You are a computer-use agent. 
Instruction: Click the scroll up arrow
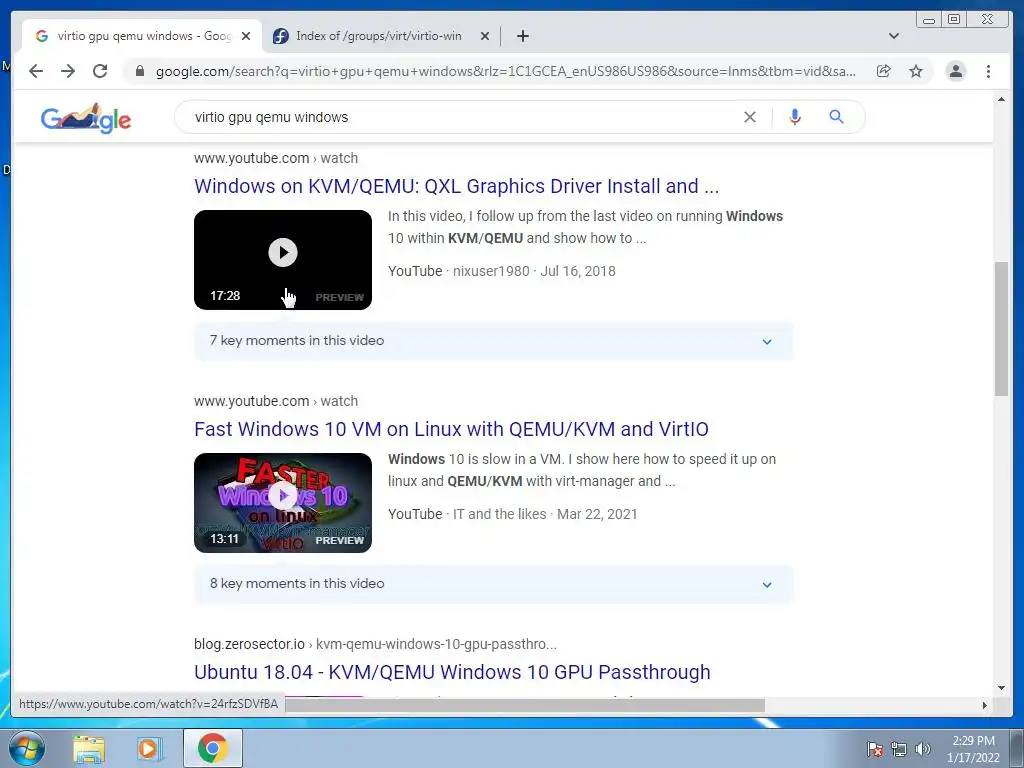[1001, 99]
